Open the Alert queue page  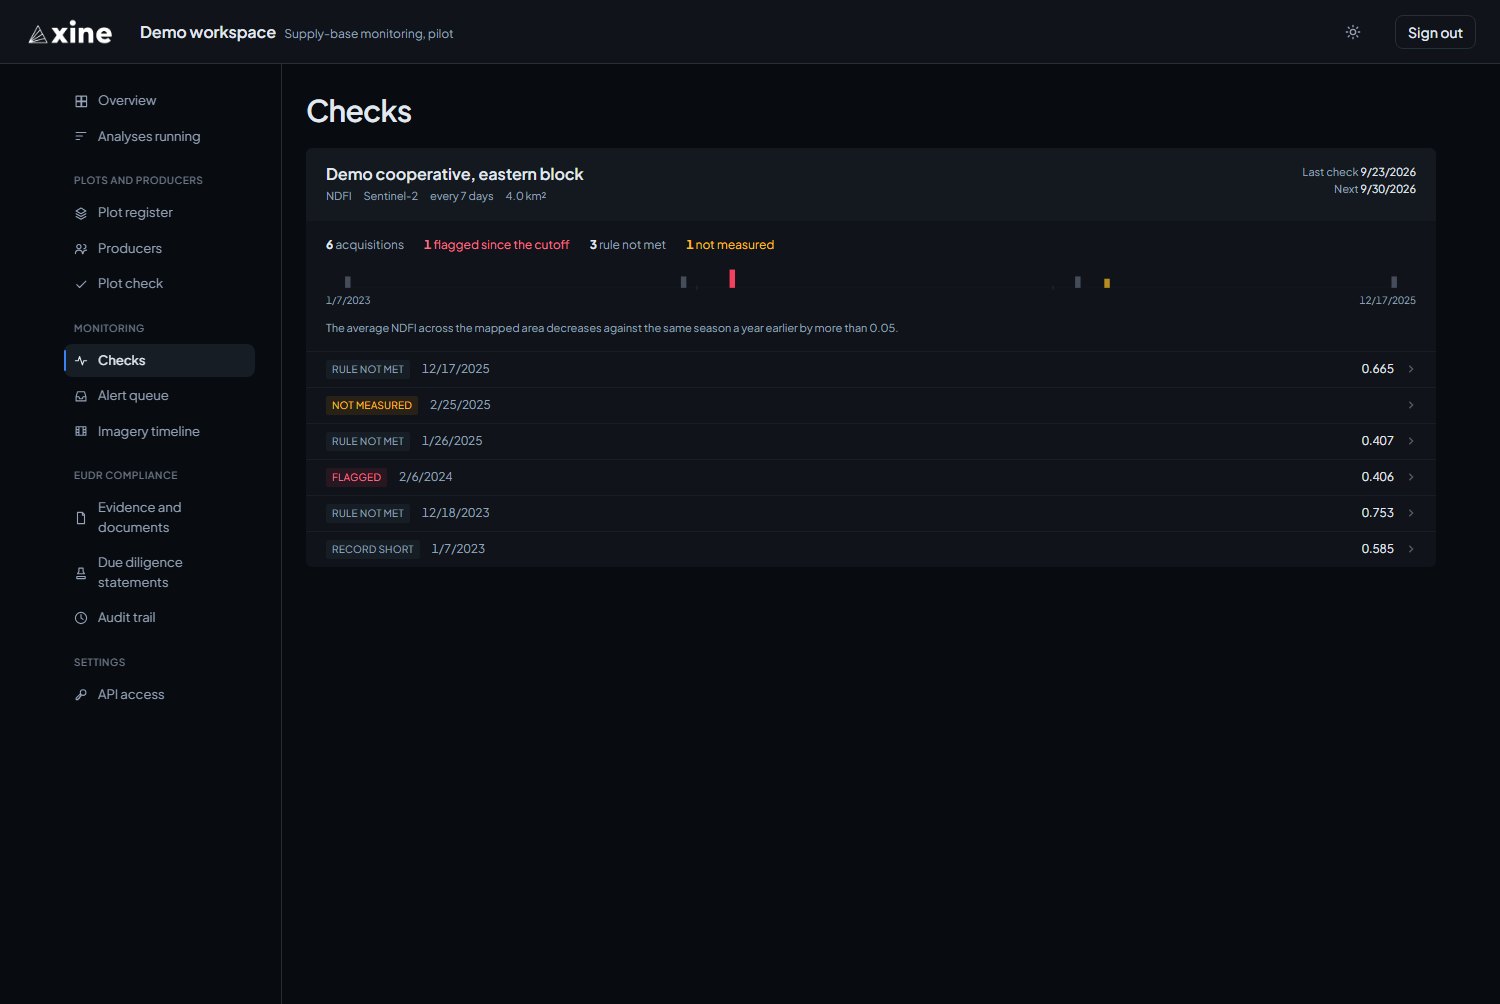(x=160, y=396)
